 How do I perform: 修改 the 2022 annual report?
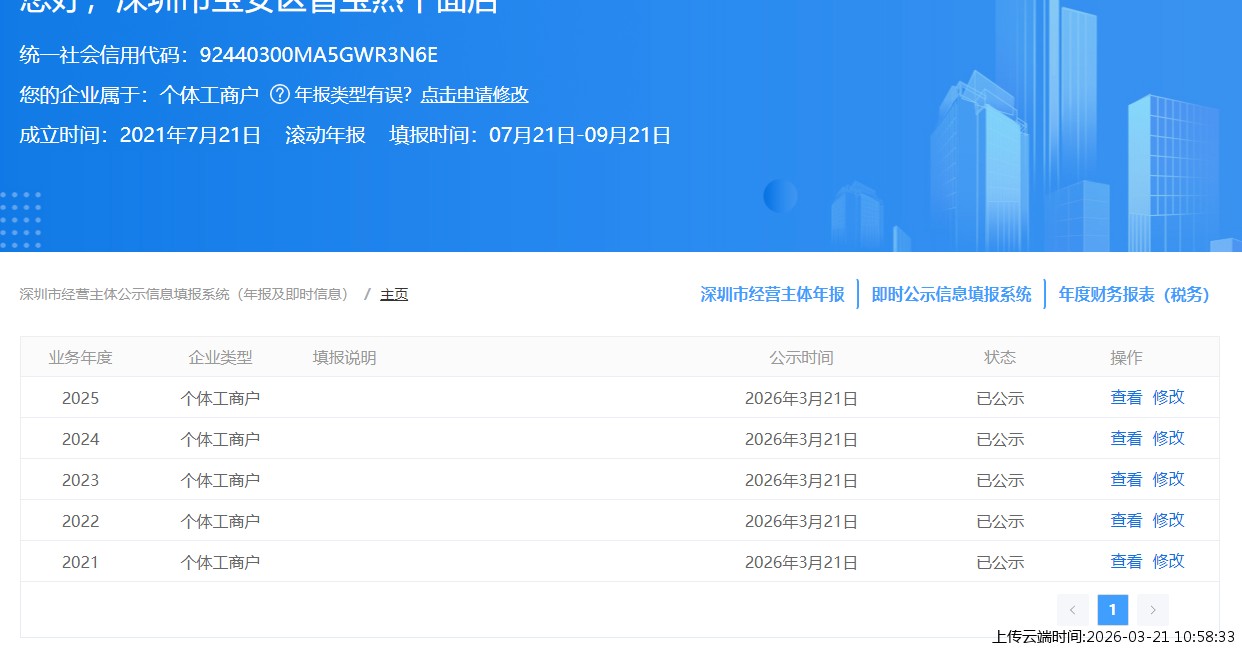tap(1168, 520)
